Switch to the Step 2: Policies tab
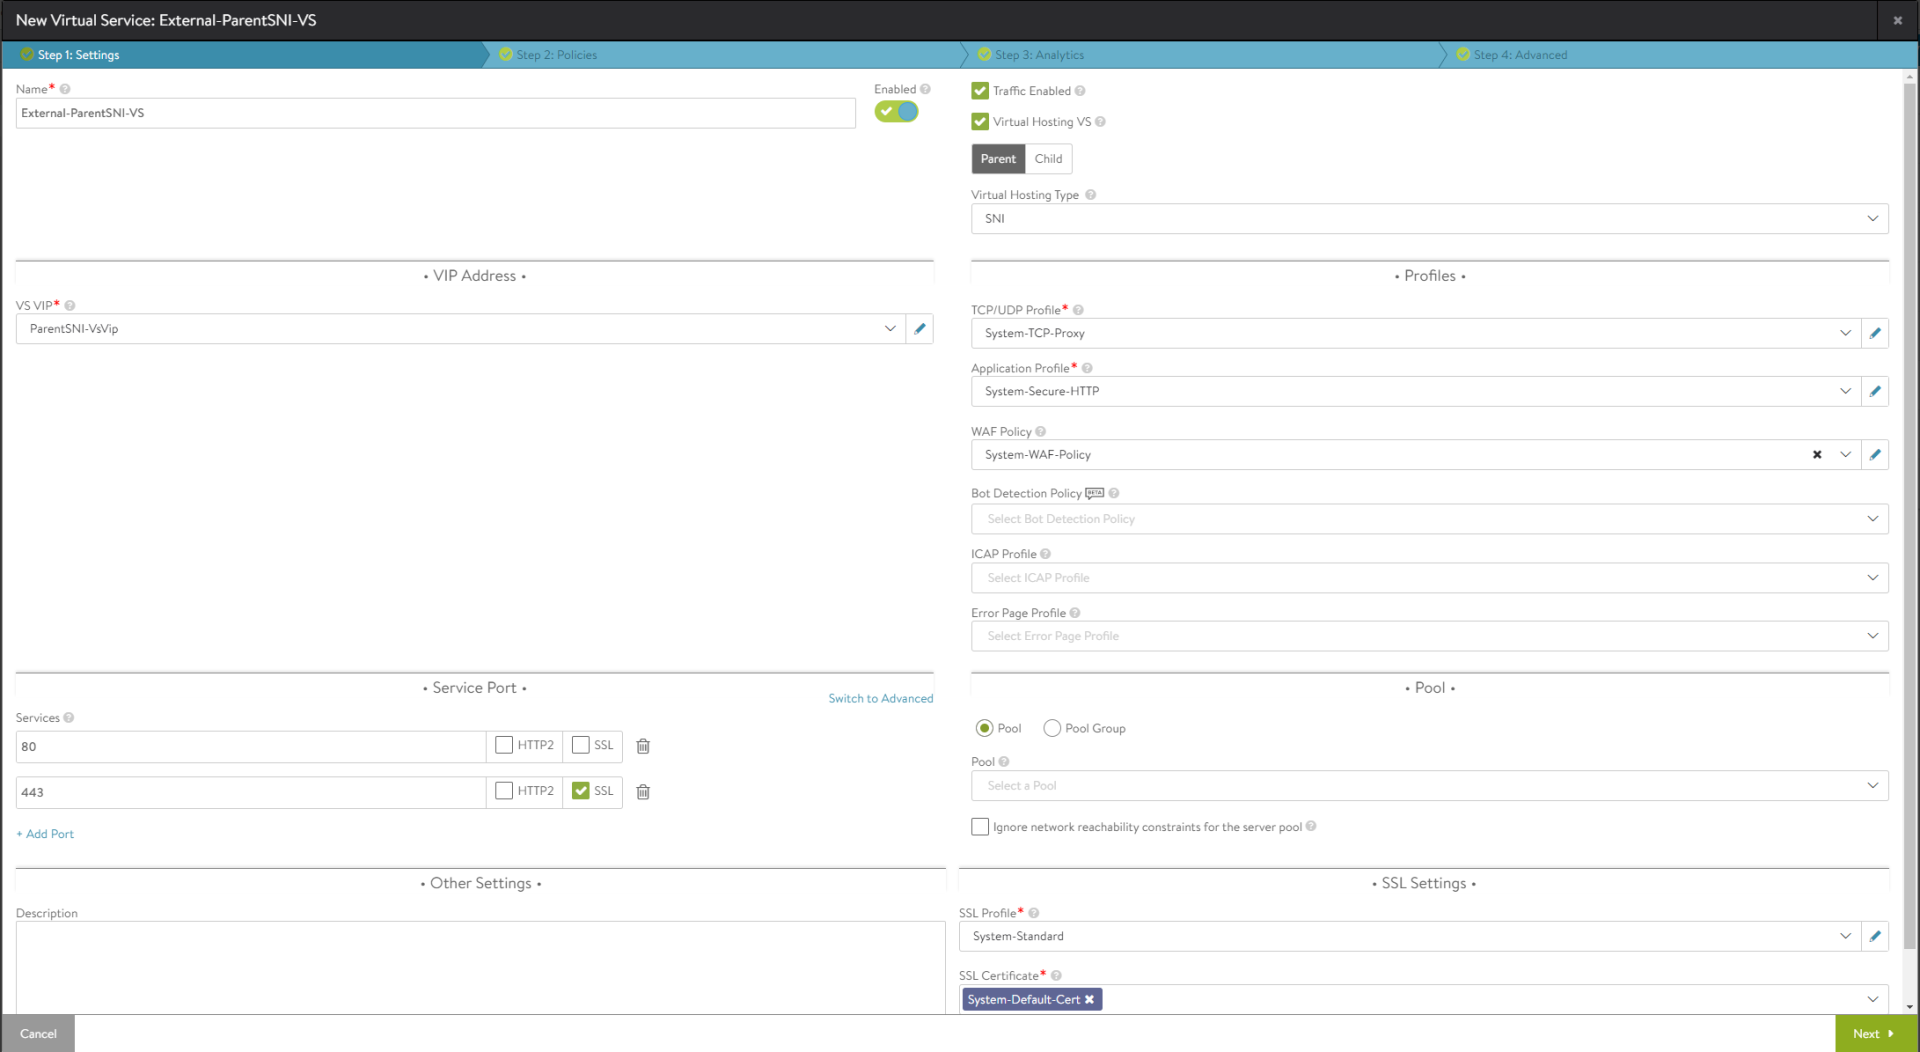 [556, 55]
